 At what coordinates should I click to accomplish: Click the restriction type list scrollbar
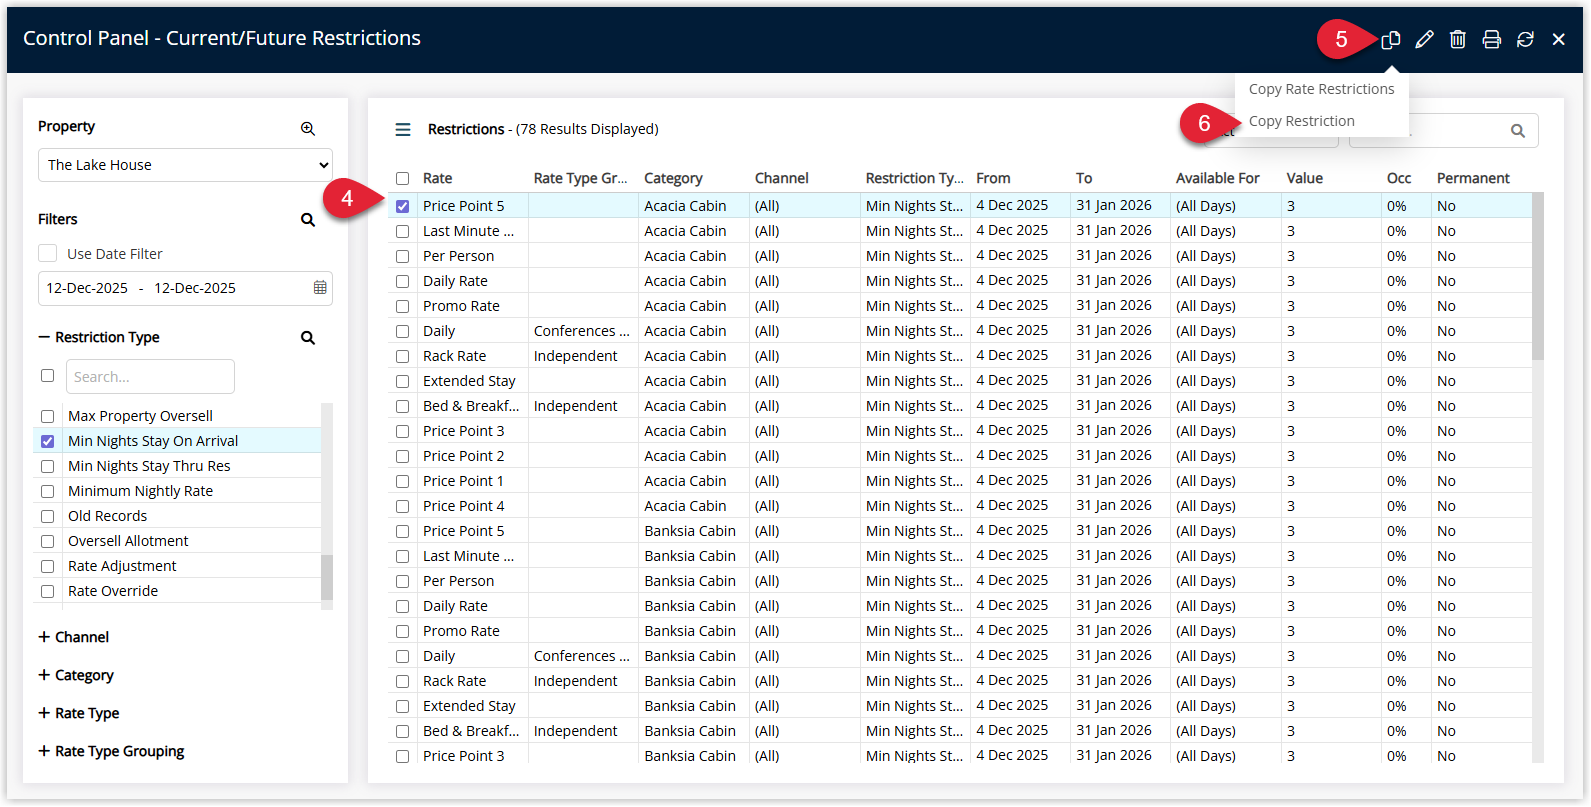coord(326,577)
